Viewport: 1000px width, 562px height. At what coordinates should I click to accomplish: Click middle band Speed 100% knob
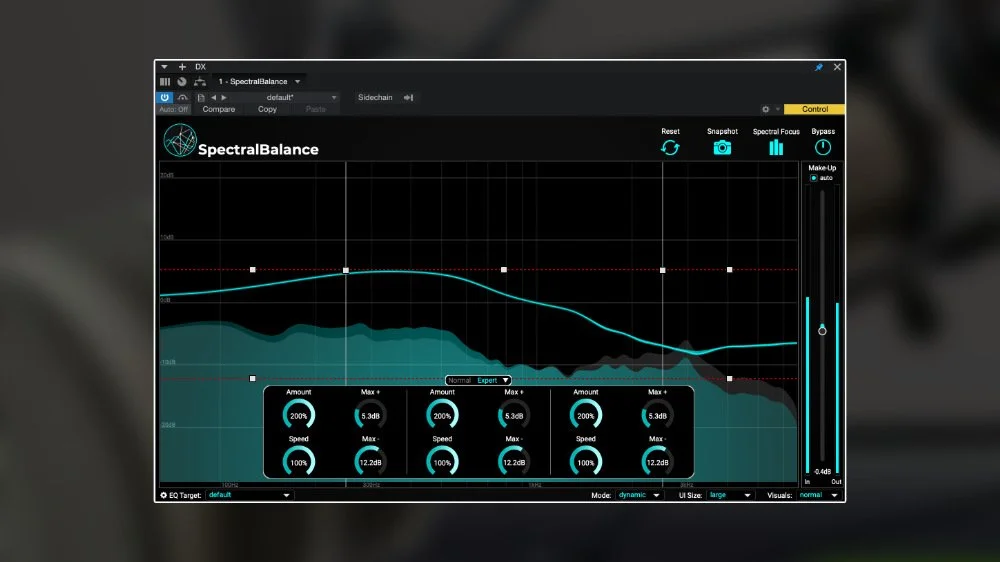point(442,462)
